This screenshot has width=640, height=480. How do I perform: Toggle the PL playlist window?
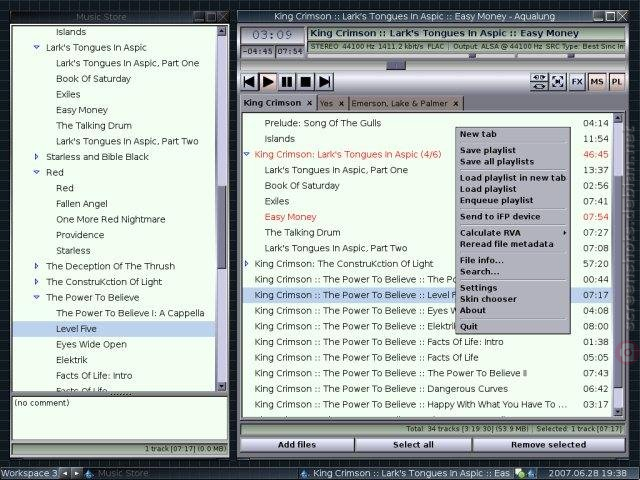point(616,82)
